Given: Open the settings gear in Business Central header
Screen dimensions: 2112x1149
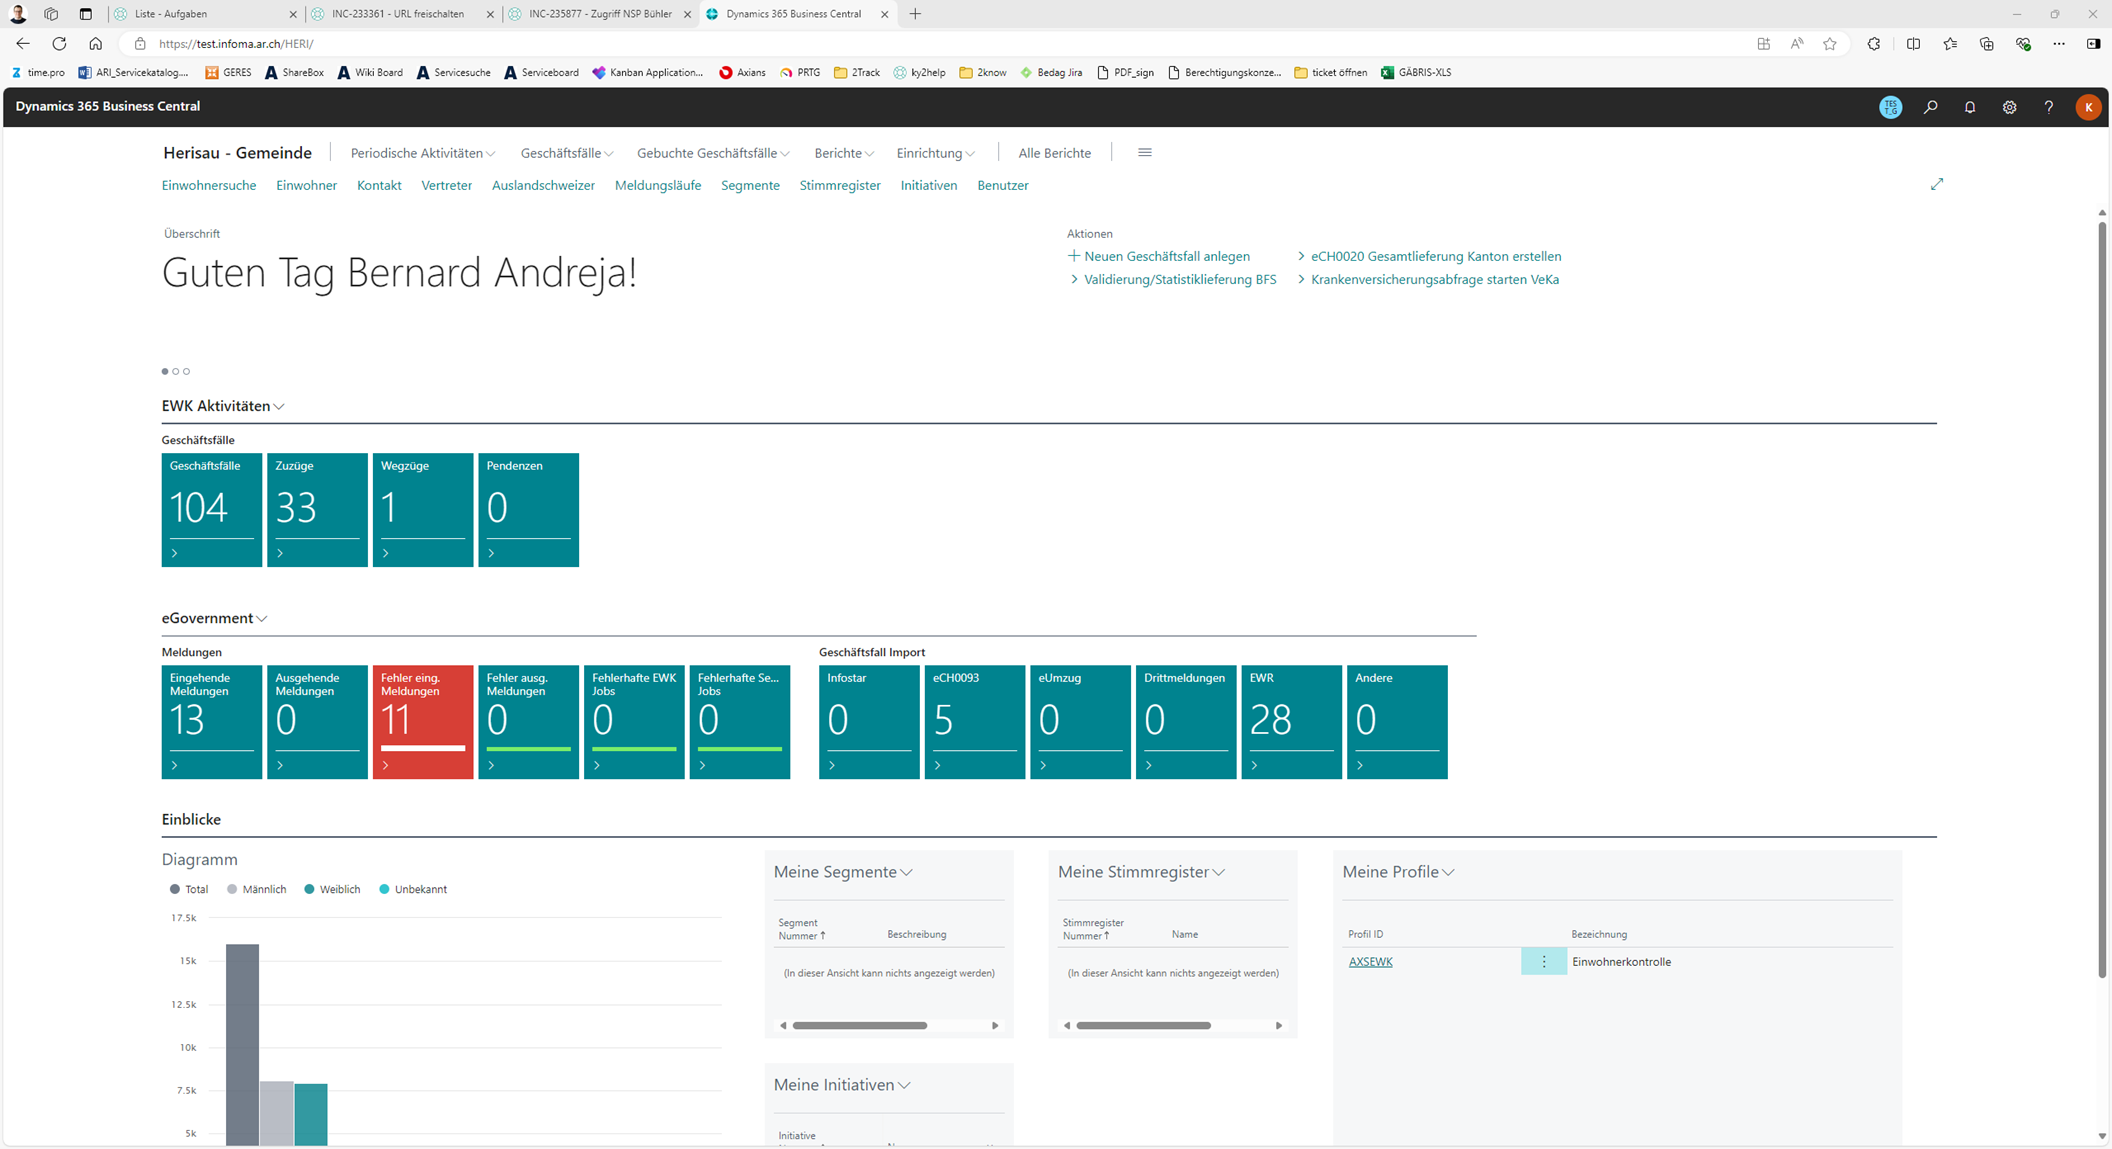Looking at the screenshot, I should click(x=2009, y=107).
